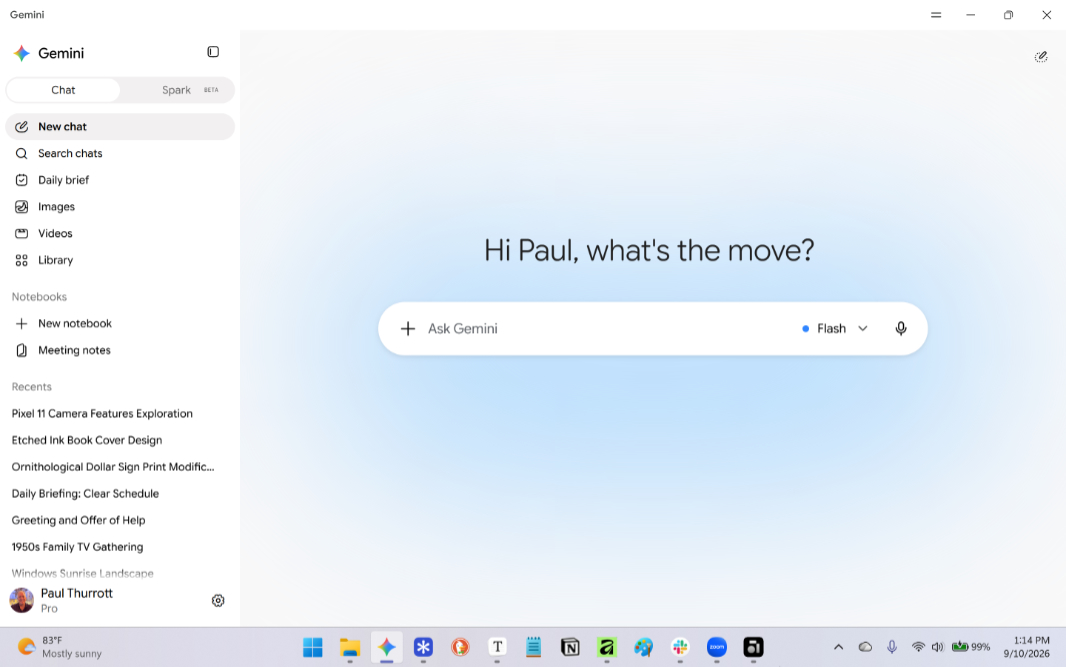Open Notion from the taskbar
The height and width of the screenshot is (667, 1066).
(x=570, y=647)
